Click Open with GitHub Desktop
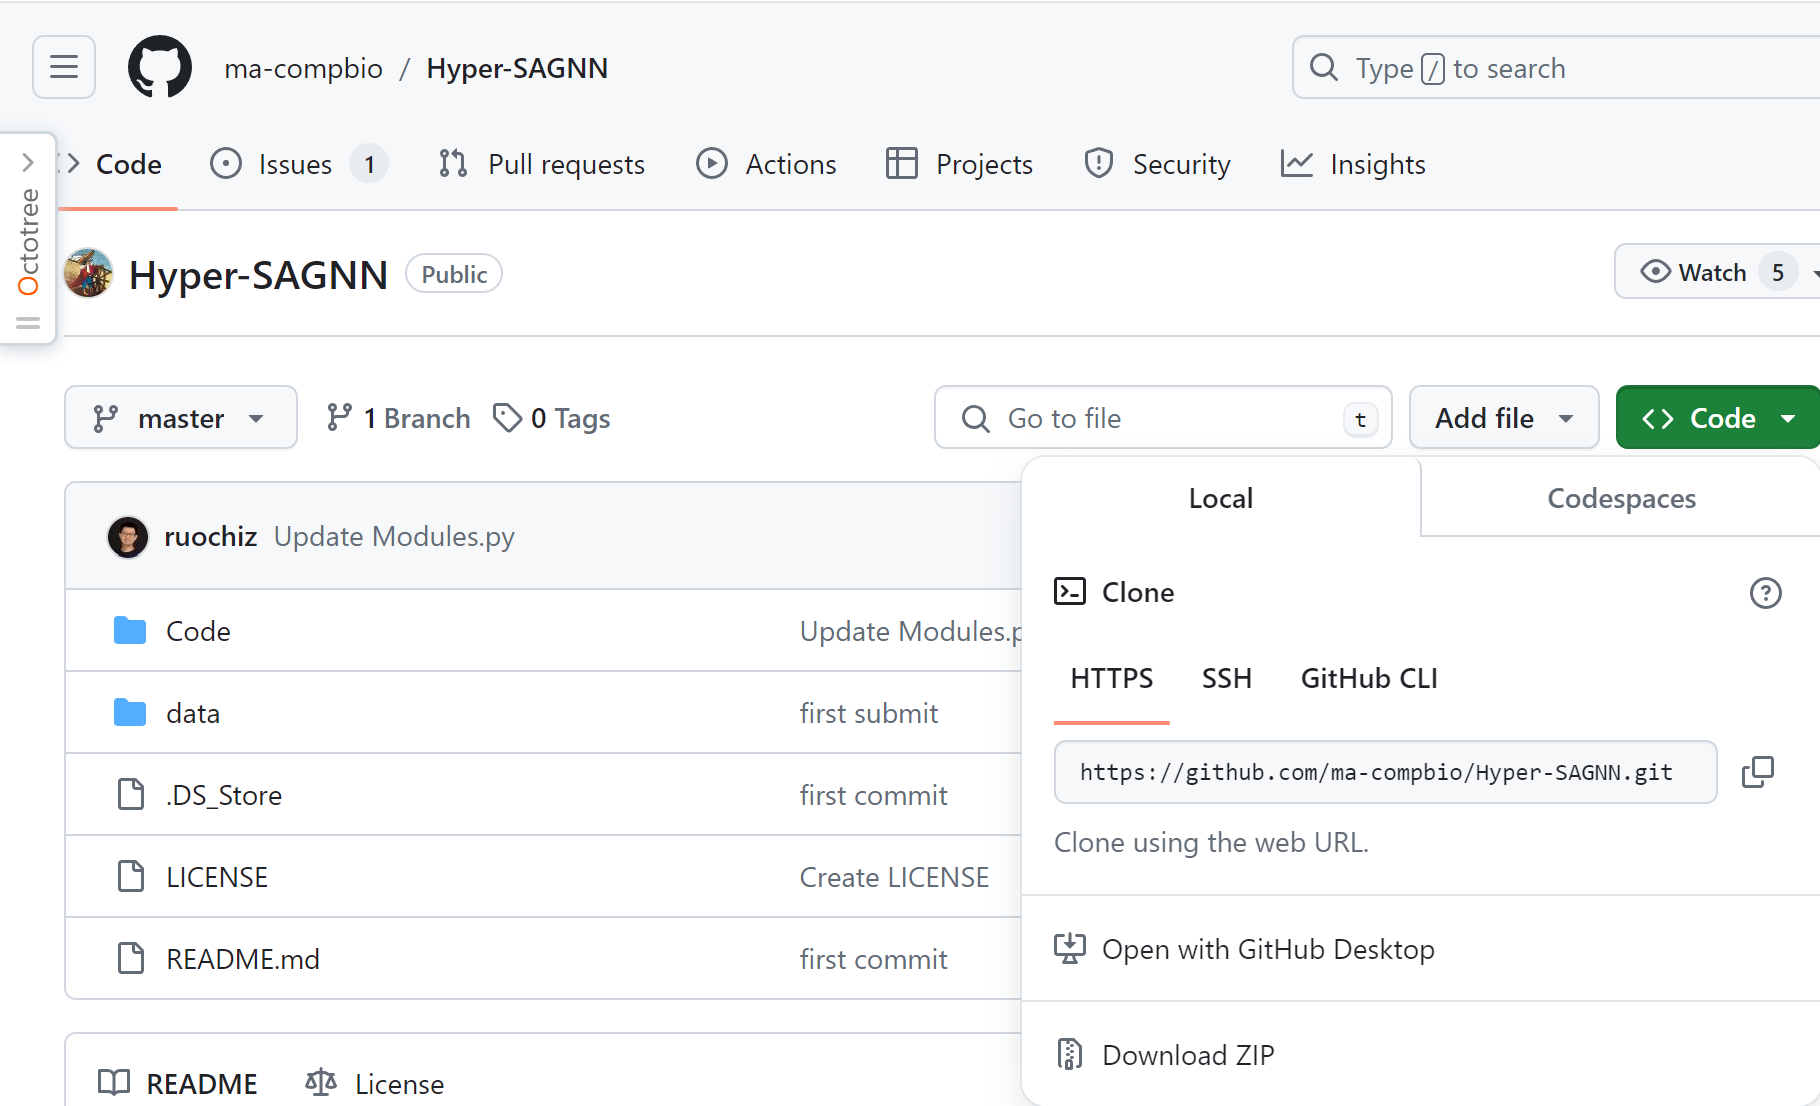The width and height of the screenshot is (1820, 1106). [x=1245, y=949]
